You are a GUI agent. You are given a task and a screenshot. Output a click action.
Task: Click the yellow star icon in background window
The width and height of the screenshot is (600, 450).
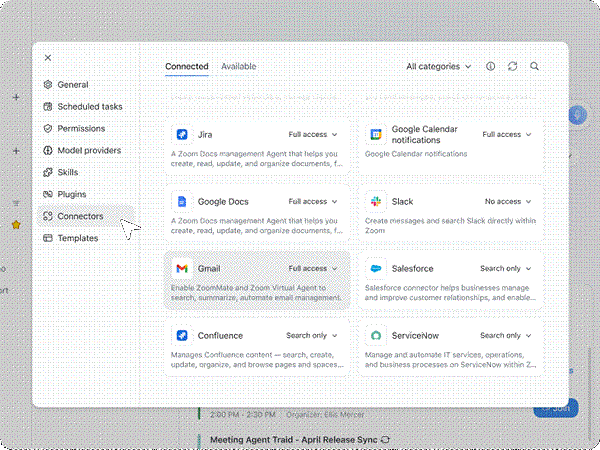pyautogui.click(x=16, y=225)
